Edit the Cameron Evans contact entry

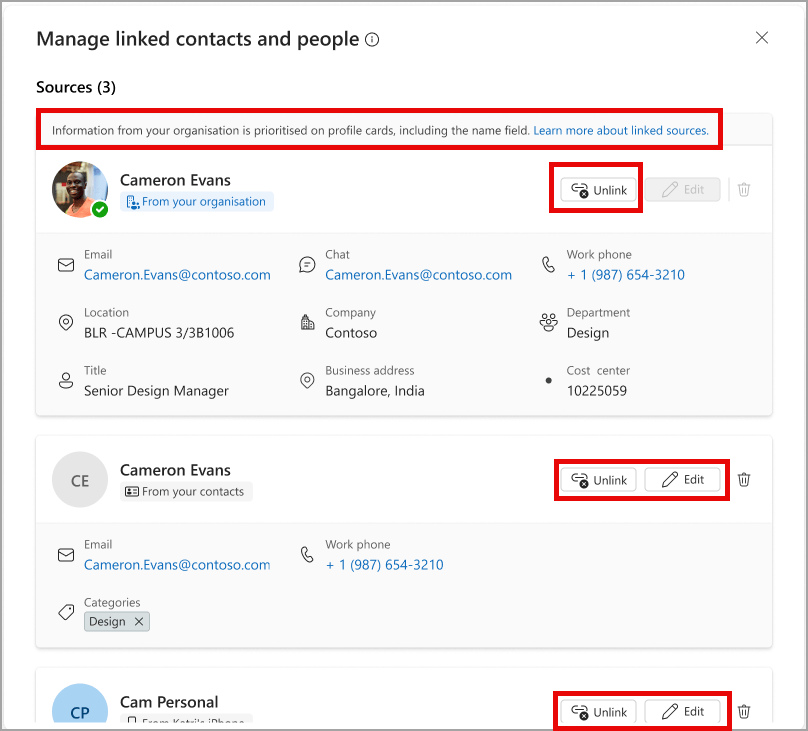pyautogui.click(x=685, y=479)
